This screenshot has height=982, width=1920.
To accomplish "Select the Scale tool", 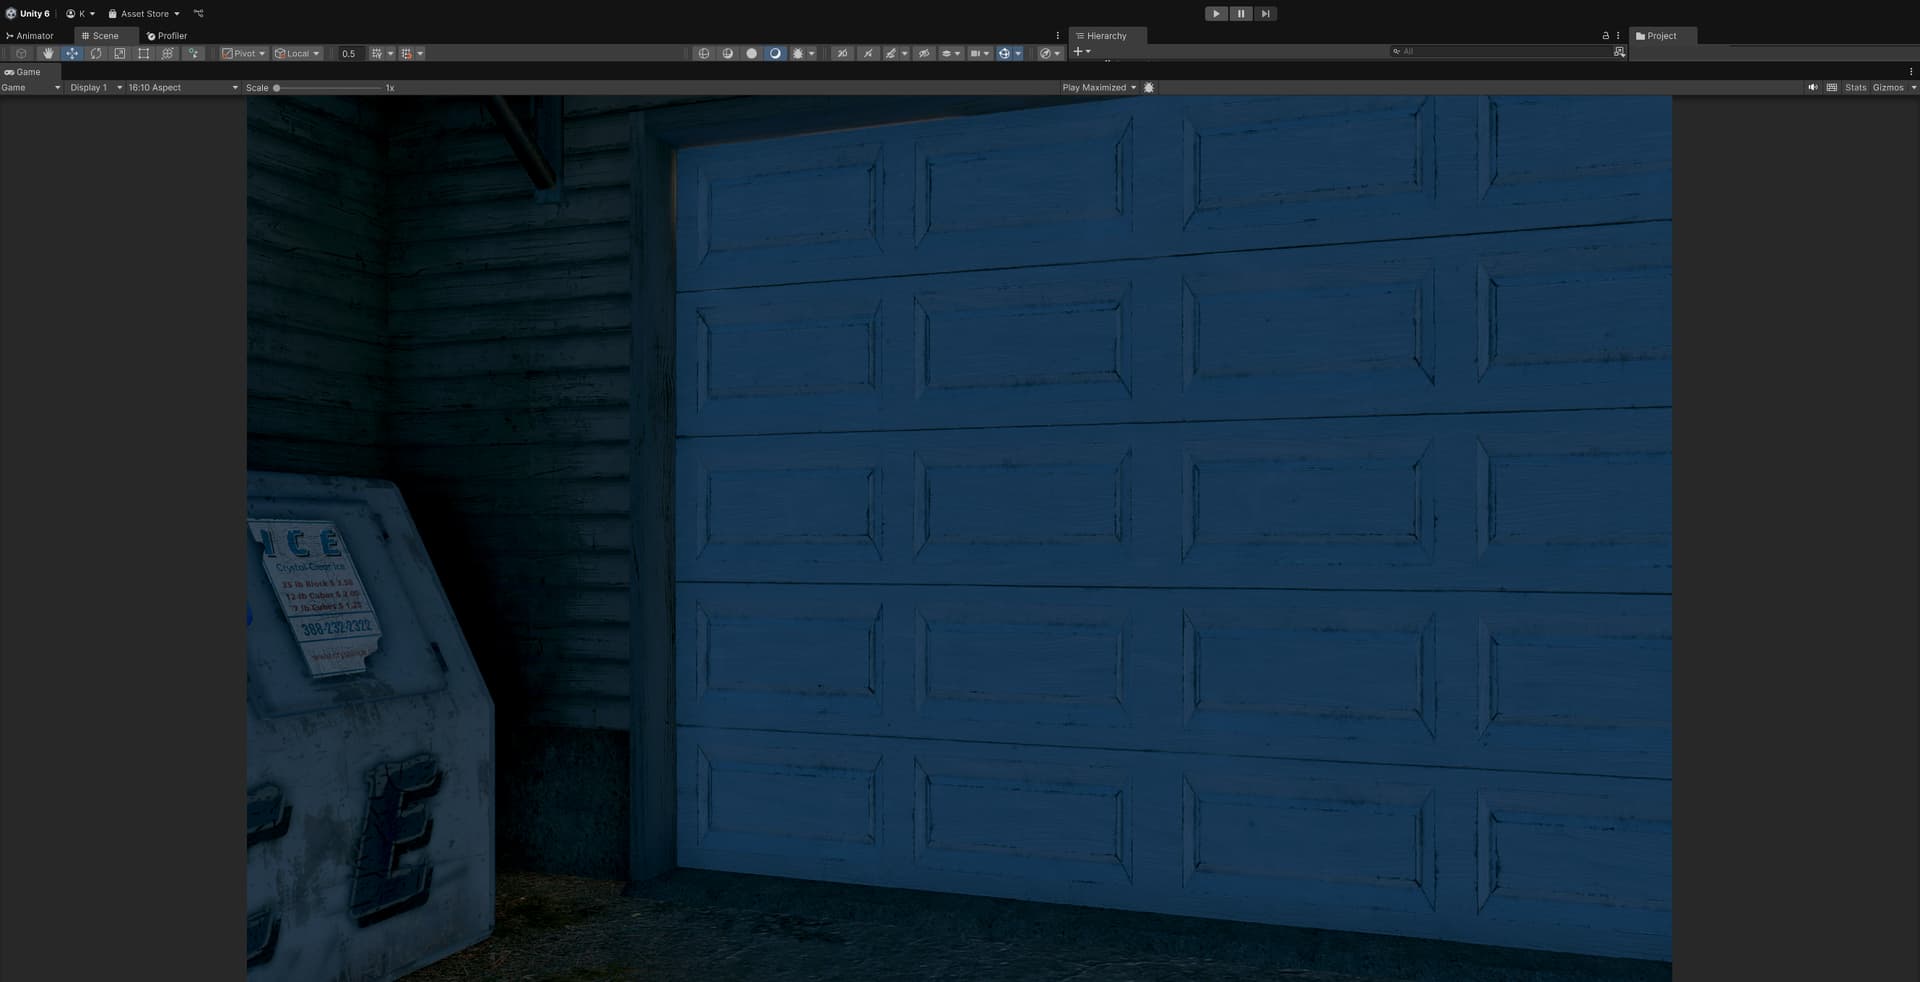I will click(120, 53).
